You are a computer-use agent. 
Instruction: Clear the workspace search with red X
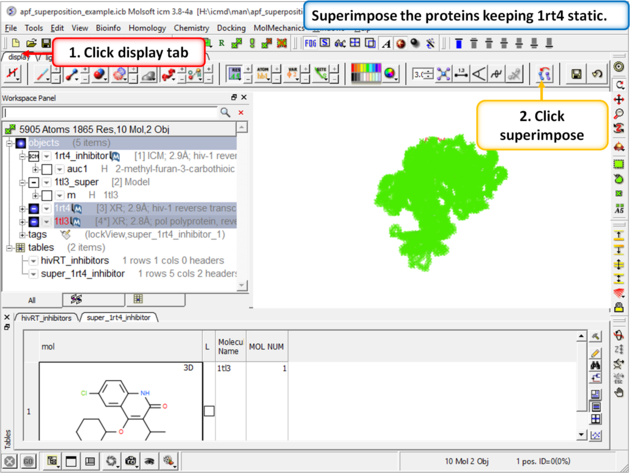(241, 113)
